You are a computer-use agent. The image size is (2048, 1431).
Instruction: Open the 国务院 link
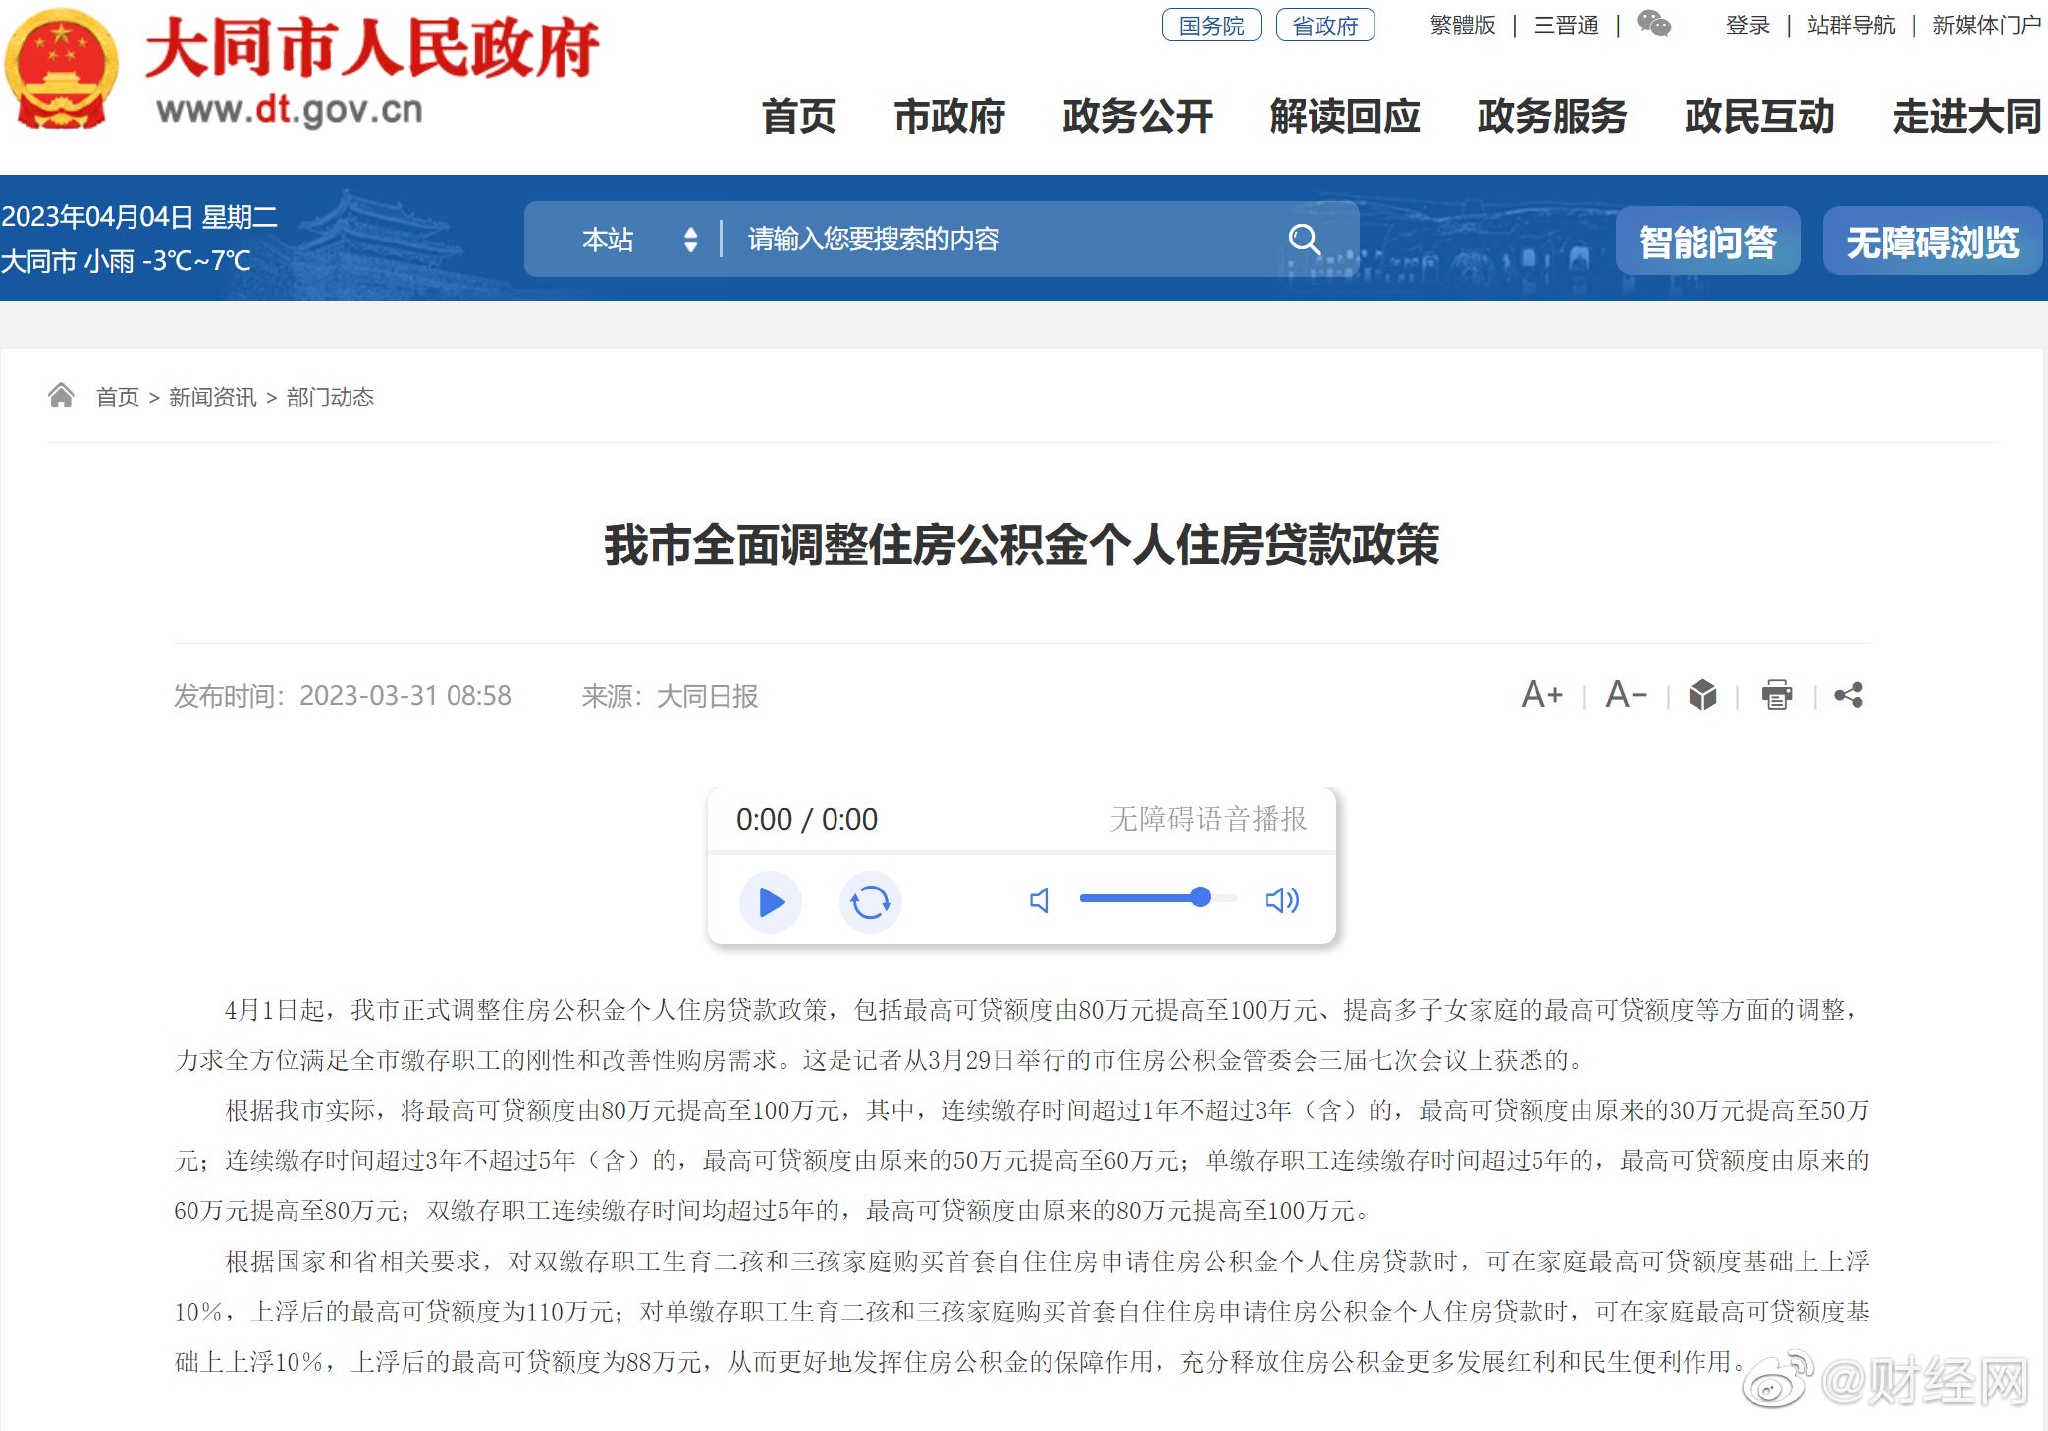1211,25
